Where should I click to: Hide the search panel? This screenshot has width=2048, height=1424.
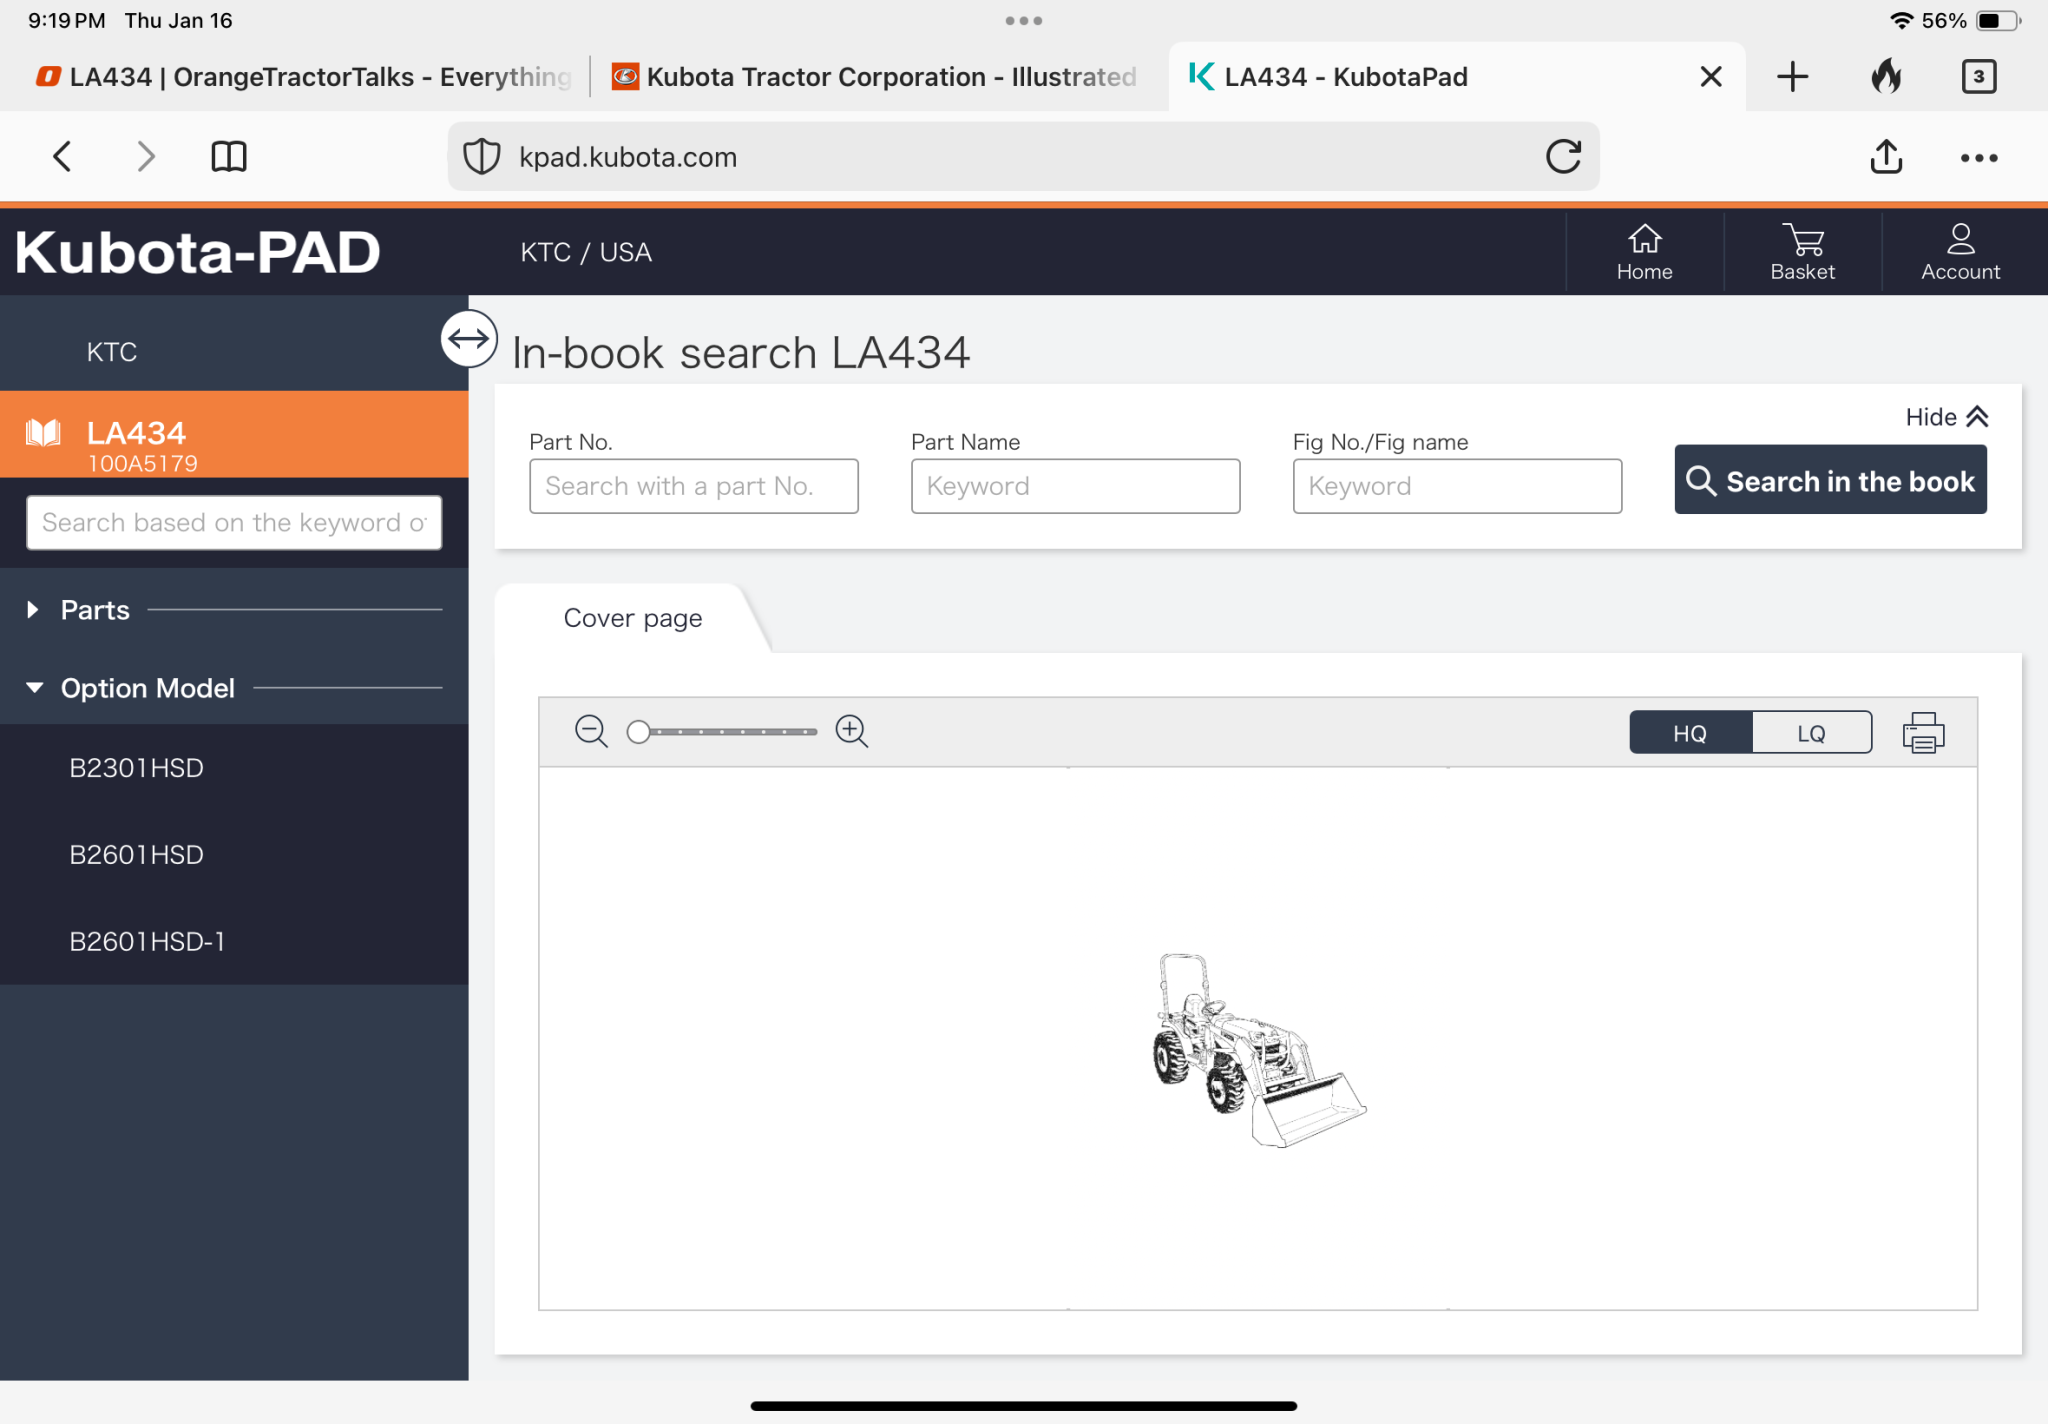pyautogui.click(x=1946, y=417)
